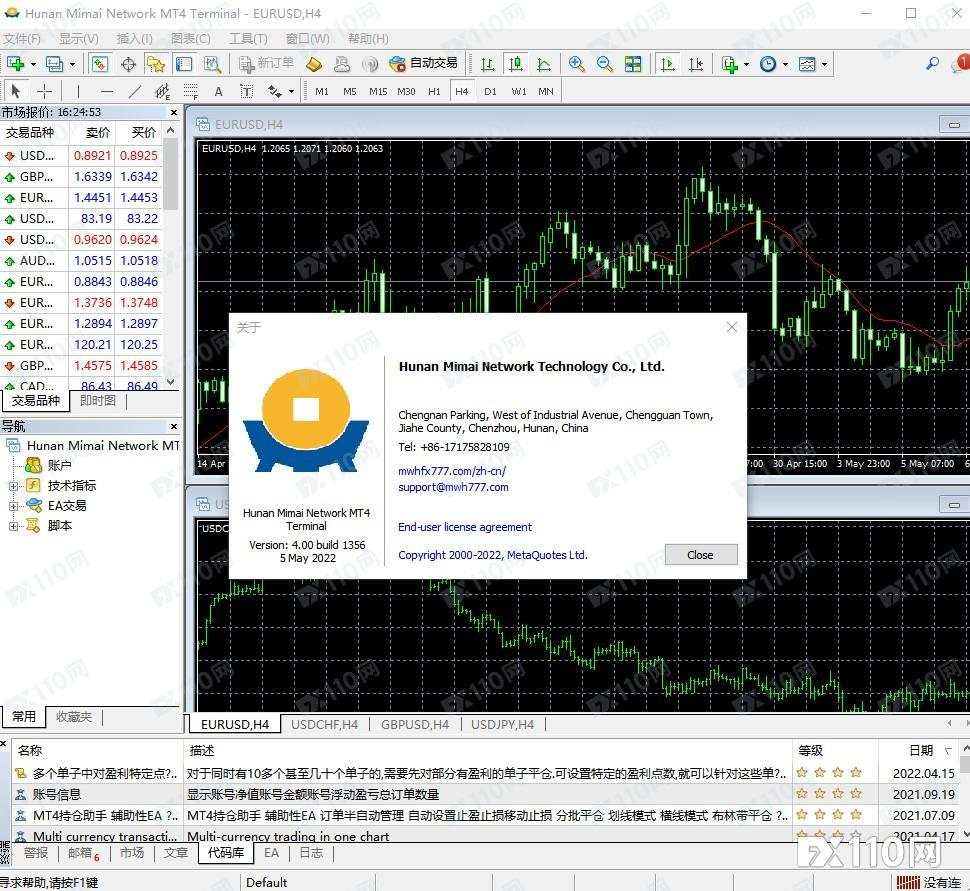The image size is (970, 891).
Task: Toggle the Terminal panel icon
Action: pos(184,64)
